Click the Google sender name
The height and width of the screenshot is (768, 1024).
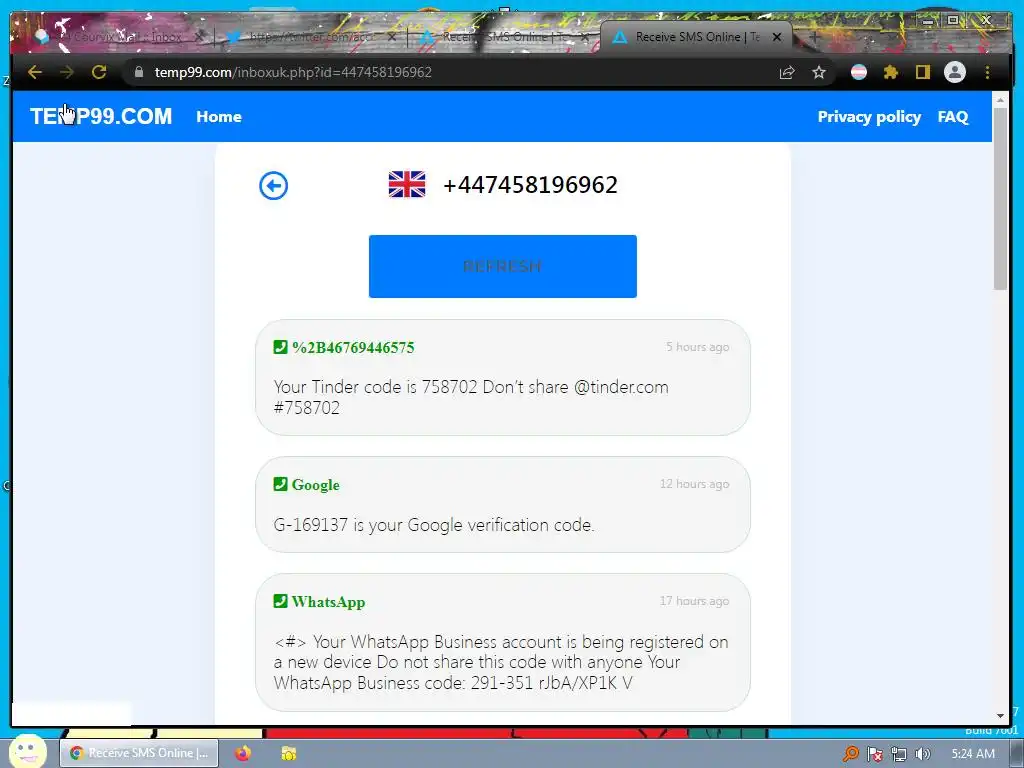315,485
